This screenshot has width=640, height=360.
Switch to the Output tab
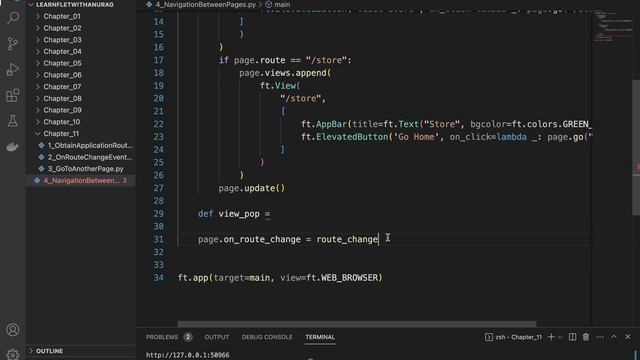tap(217, 337)
